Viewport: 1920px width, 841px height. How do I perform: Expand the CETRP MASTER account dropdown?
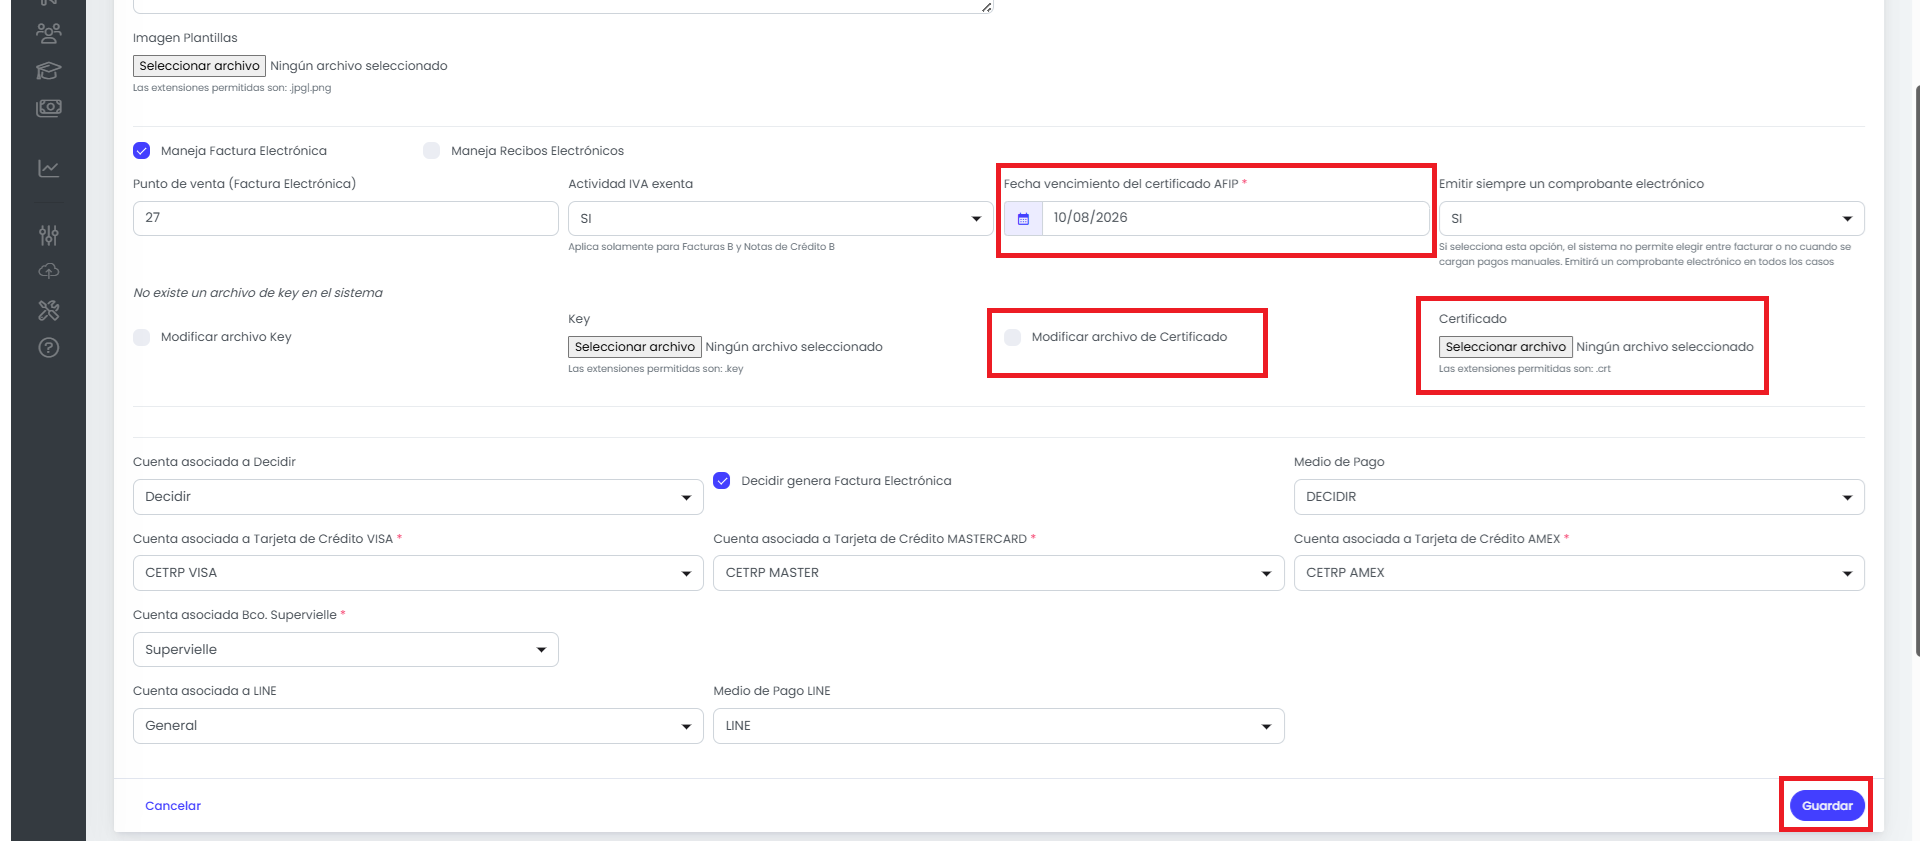pos(998,573)
